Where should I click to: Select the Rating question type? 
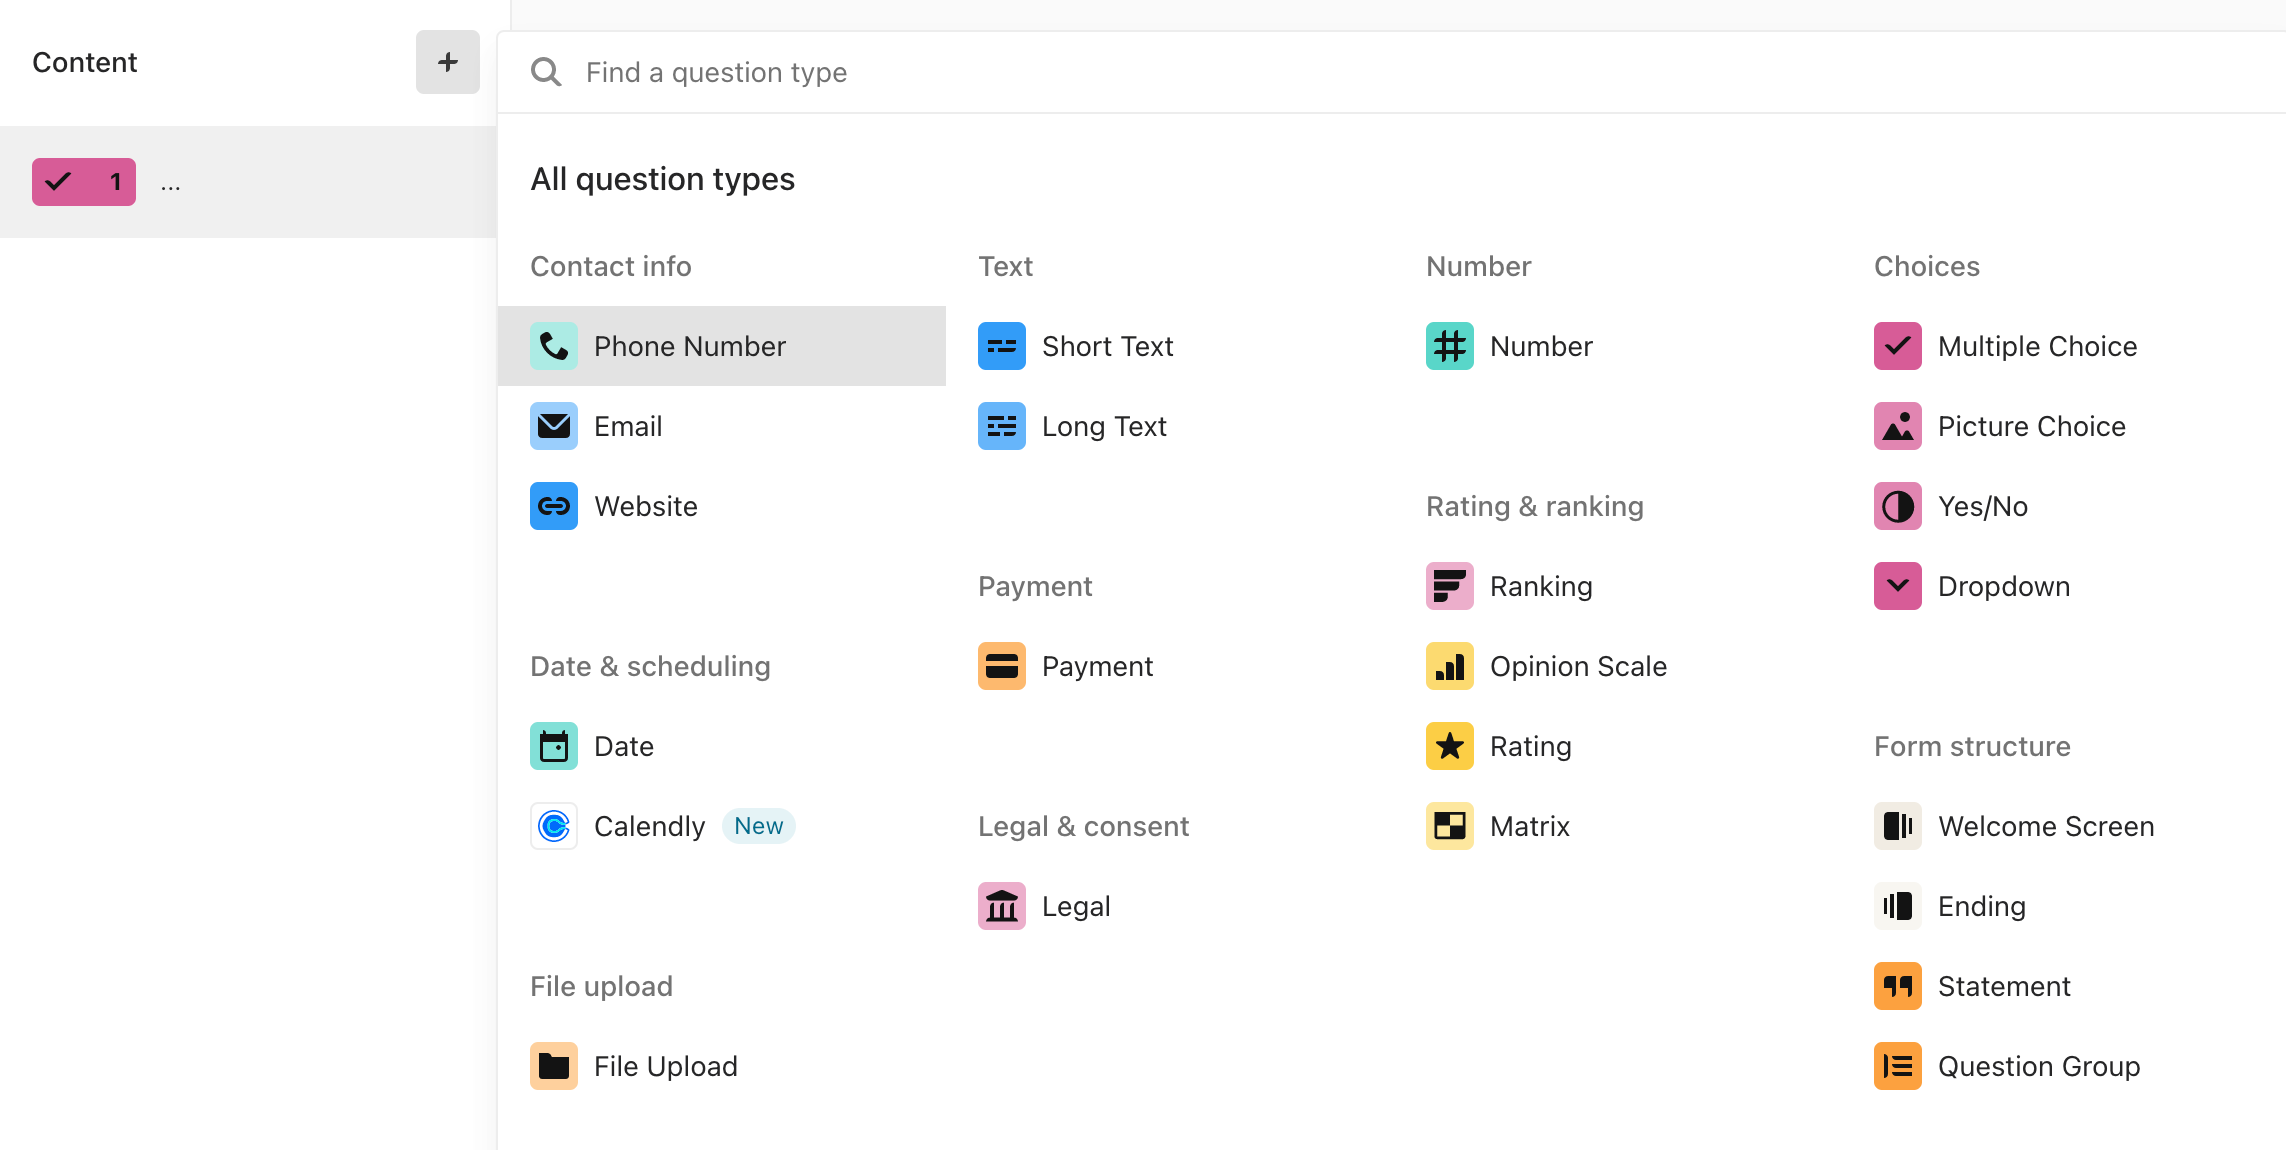[x=1531, y=745]
